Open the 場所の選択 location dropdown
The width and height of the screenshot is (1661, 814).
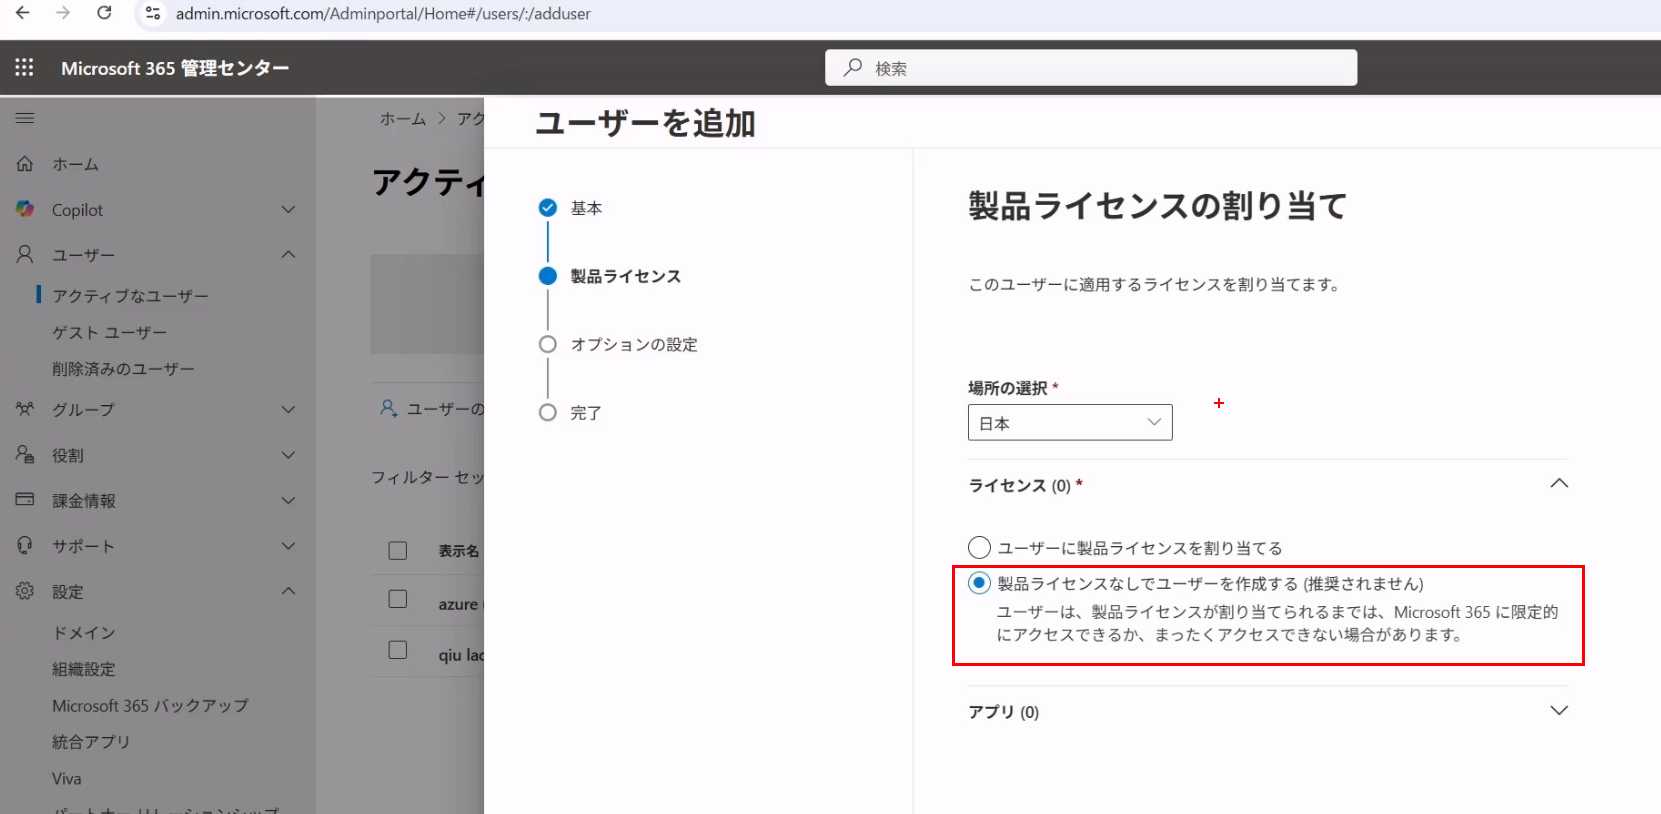pyautogui.click(x=1069, y=423)
